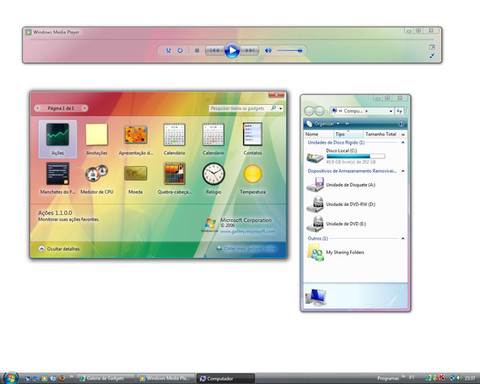Image resolution: width=480 pixels, height=384 pixels.
Task: Click the taskbar clock 23:37
Action: coord(470,378)
